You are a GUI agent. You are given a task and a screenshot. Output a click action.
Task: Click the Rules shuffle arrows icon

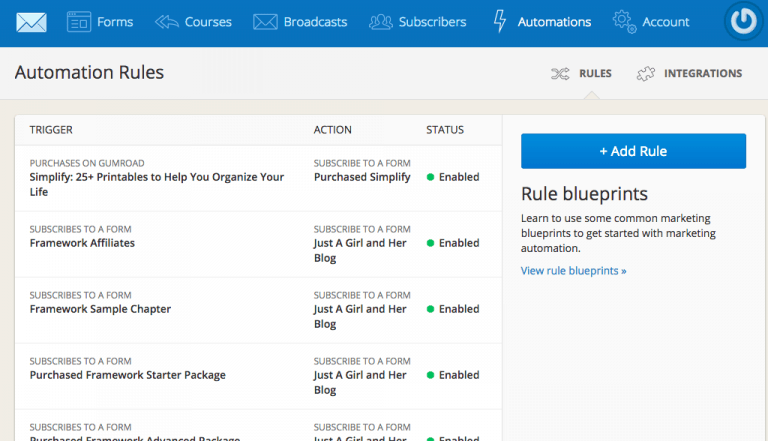[560, 74]
